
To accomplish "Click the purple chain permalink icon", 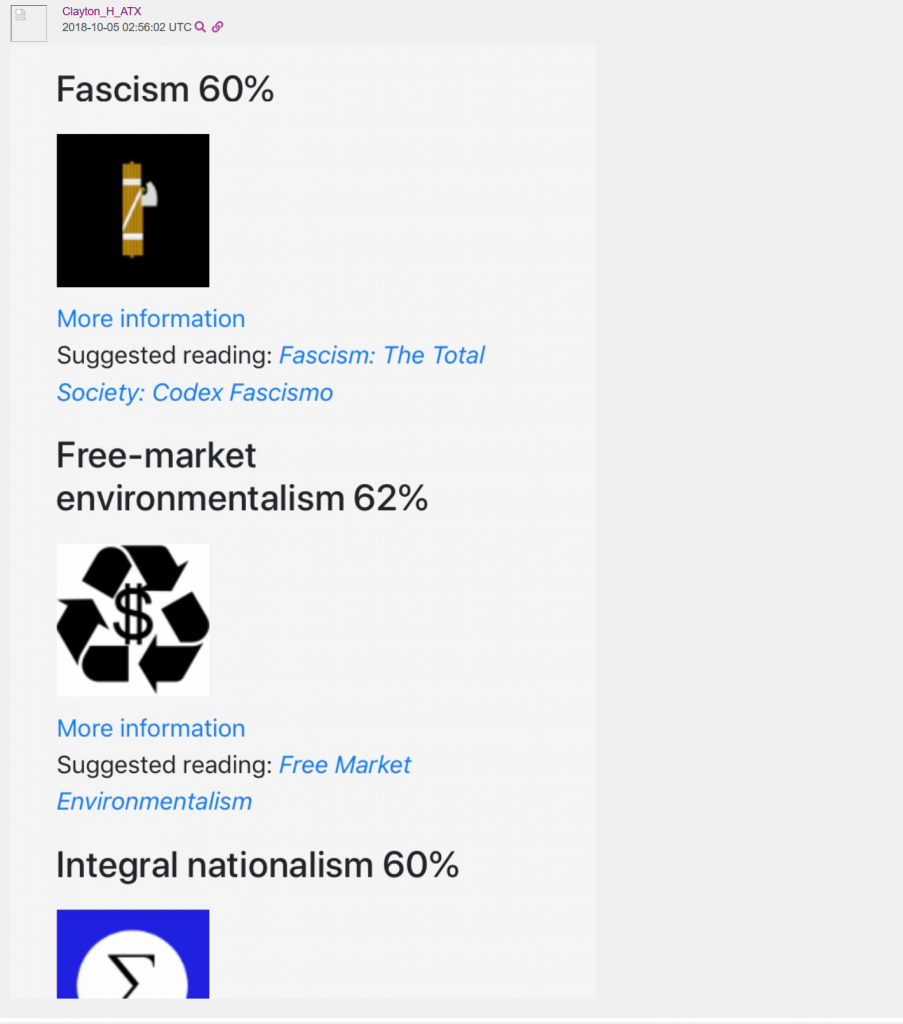I will 217,27.
